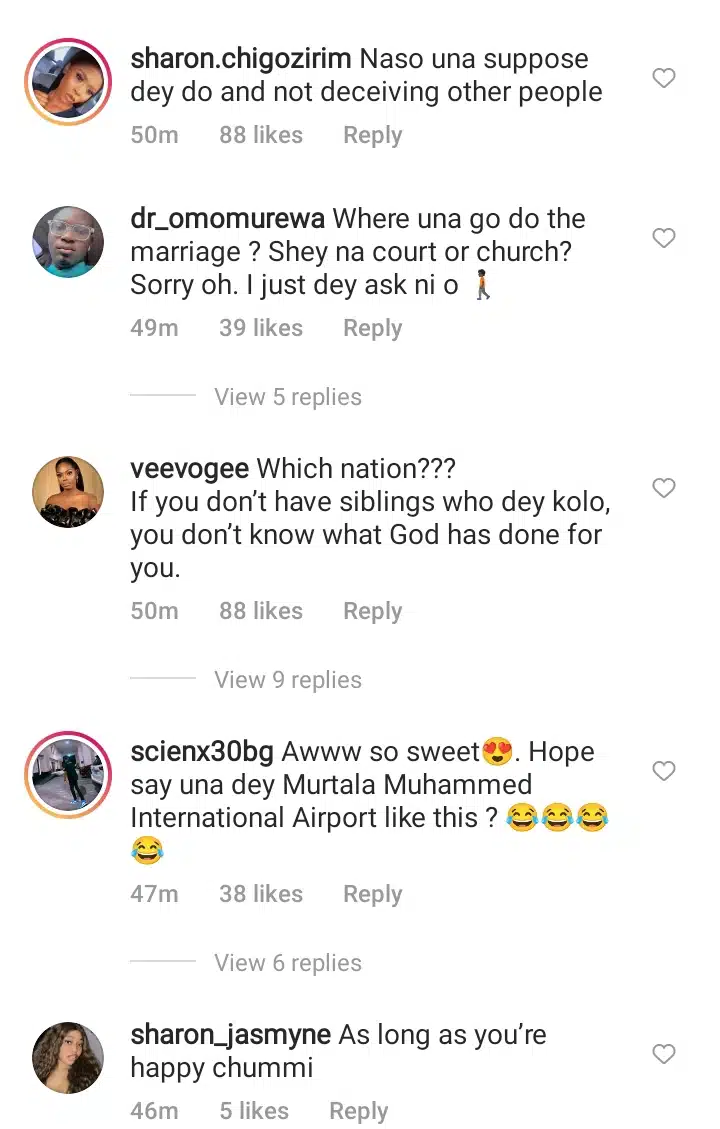Image resolution: width=720 pixels, height=1129 pixels.
Task: Tap heart icon on dr_omomurewa's comment
Action: click(664, 238)
